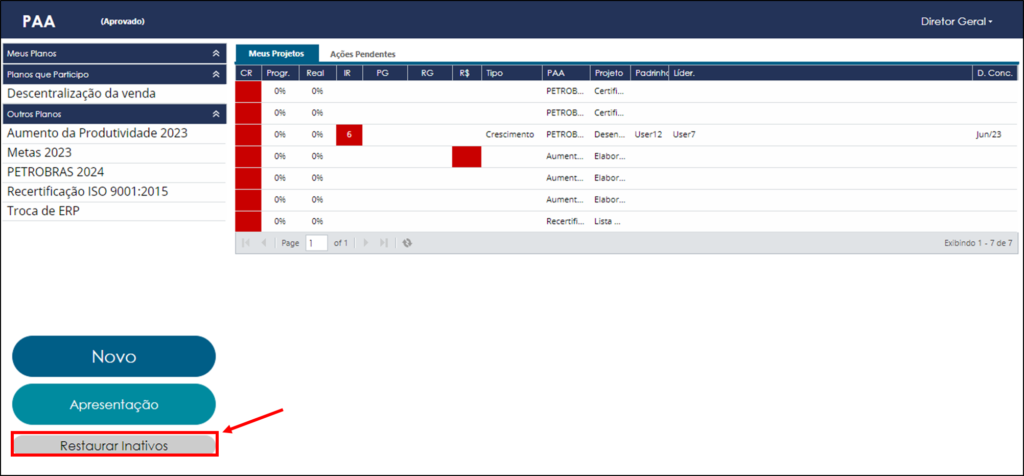This screenshot has width=1024, height=476.
Task: Open the Diretor Geral user dropdown
Action: coord(956,22)
